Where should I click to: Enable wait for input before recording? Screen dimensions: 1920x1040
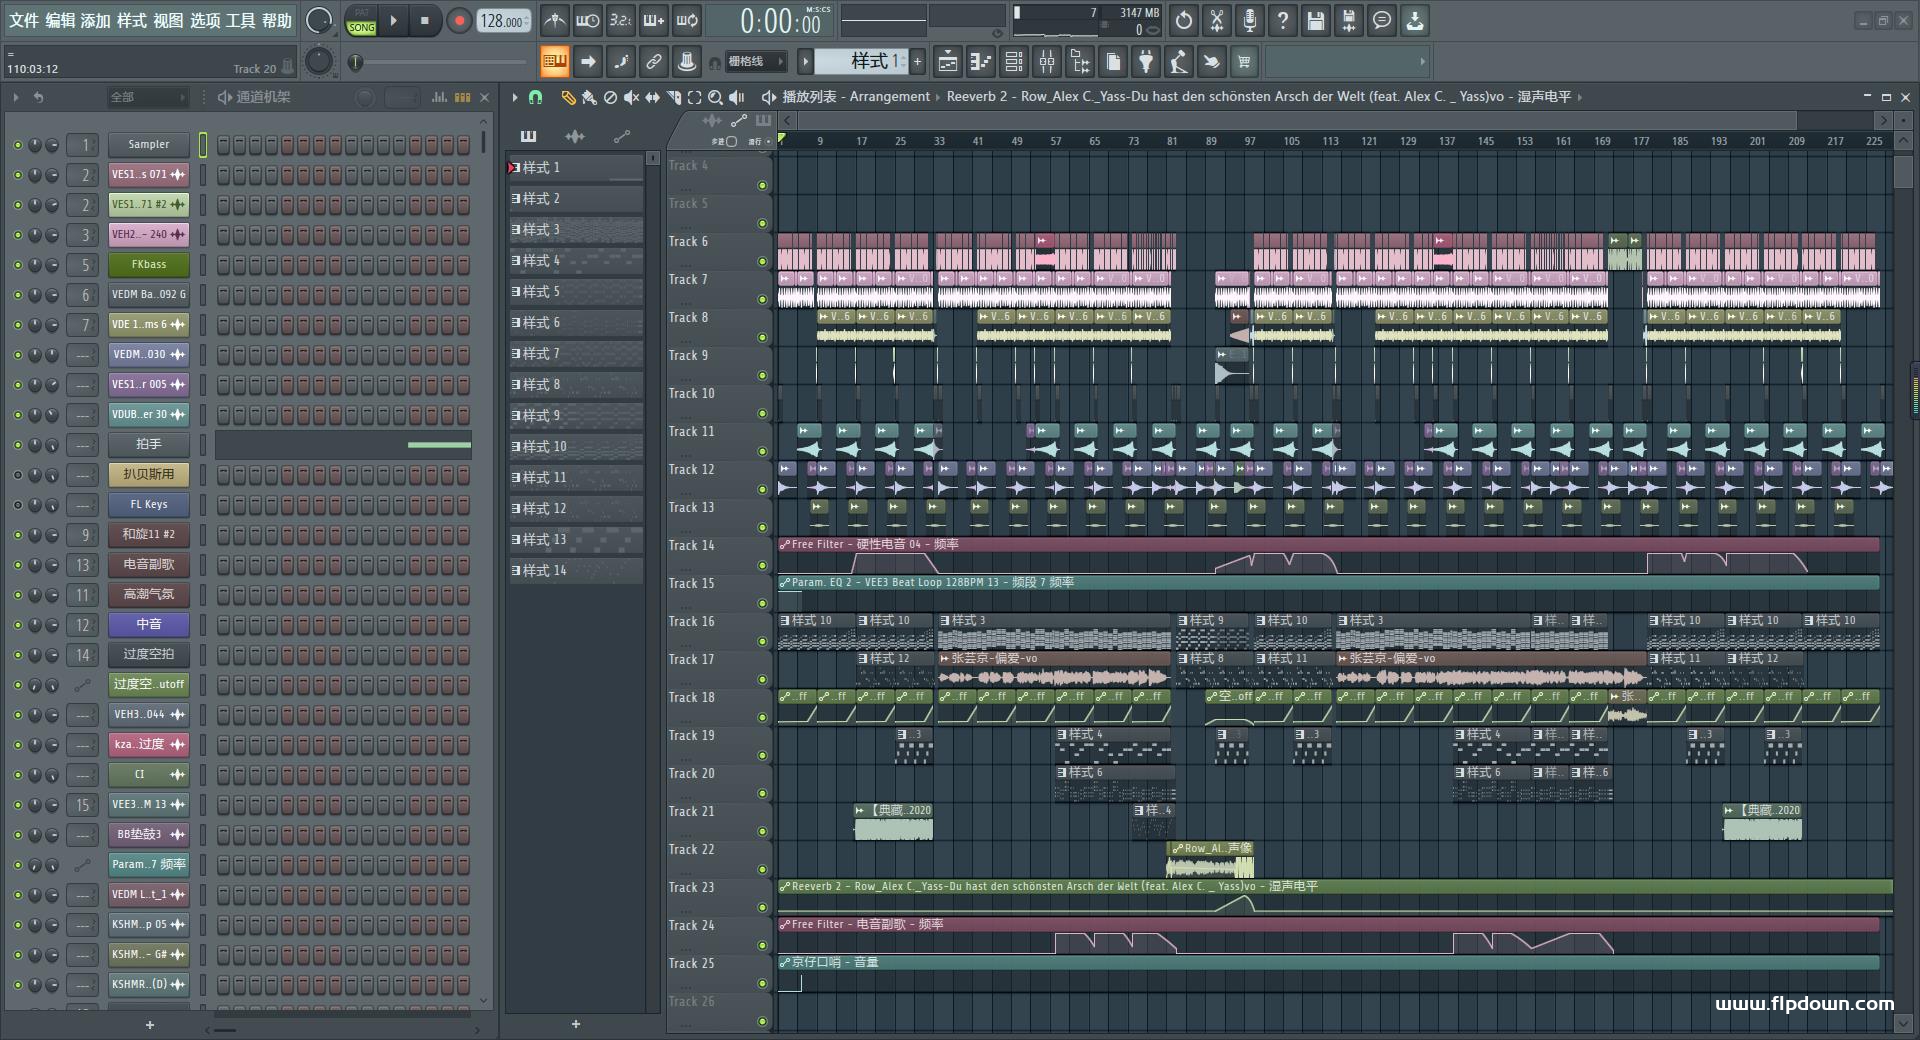587,20
